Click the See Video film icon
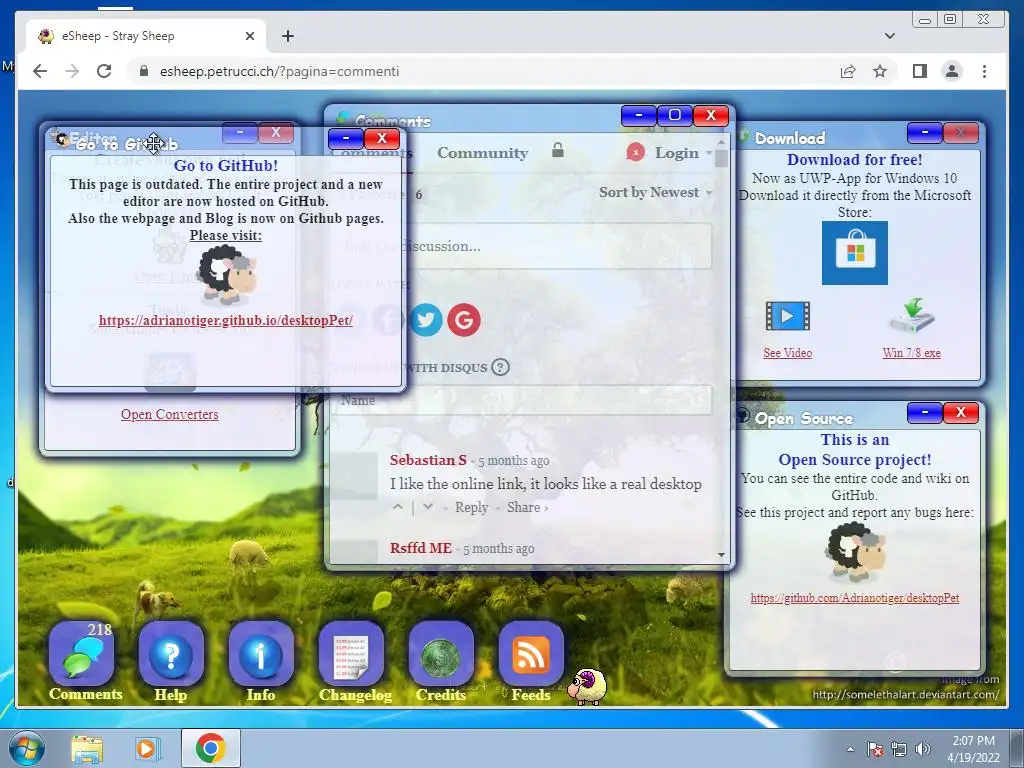The height and width of the screenshot is (768, 1024). pos(788,317)
